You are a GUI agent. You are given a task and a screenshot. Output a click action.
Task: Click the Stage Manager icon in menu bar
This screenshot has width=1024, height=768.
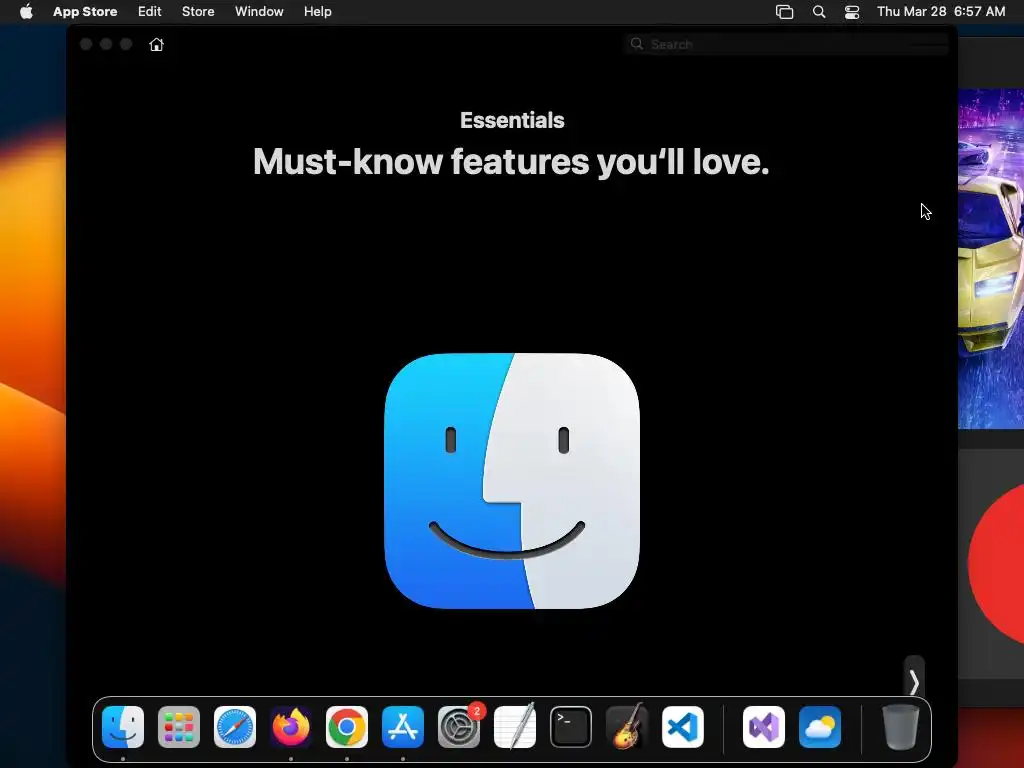click(x=784, y=12)
